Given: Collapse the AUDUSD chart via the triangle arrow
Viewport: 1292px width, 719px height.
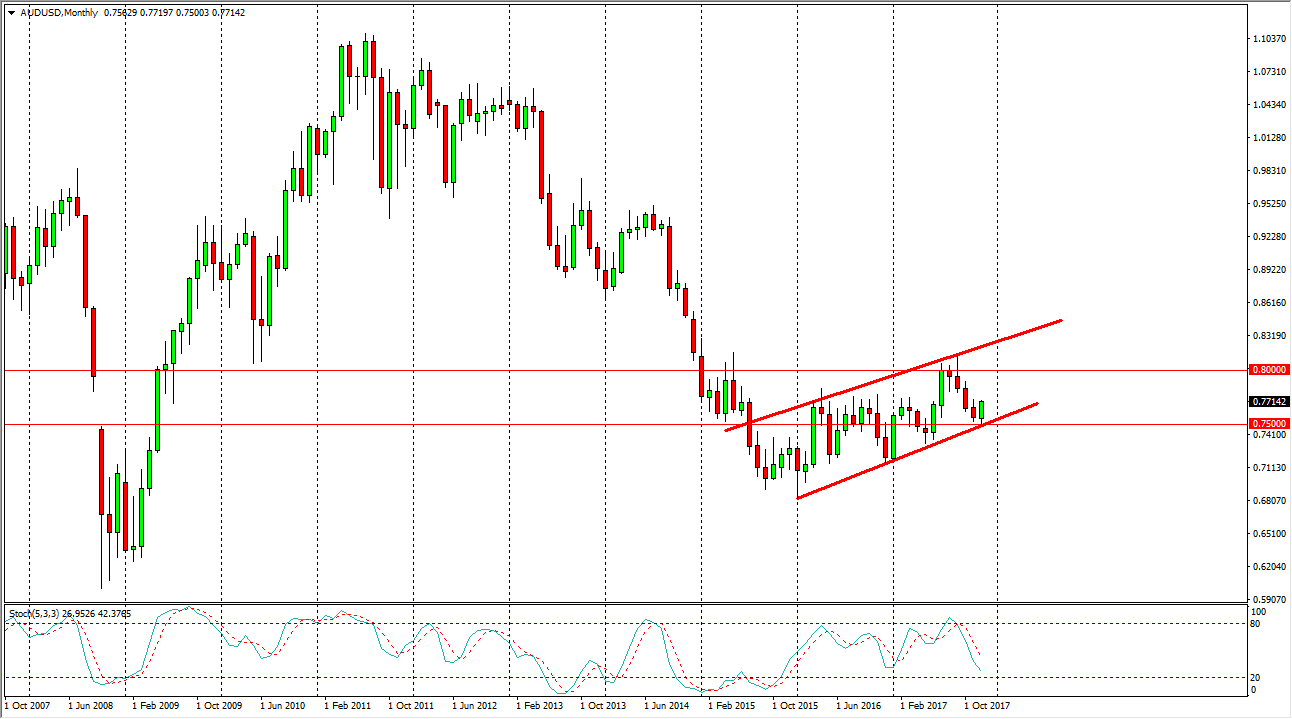Looking at the screenshot, I should pyautogui.click(x=8, y=15).
